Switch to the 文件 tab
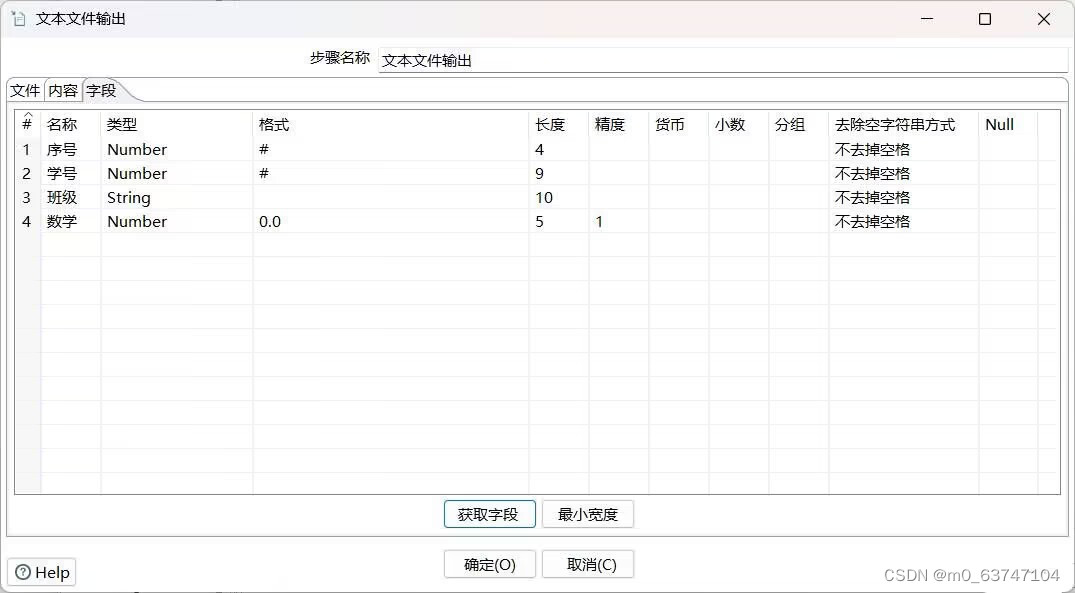The width and height of the screenshot is (1075, 593). [25, 90]
